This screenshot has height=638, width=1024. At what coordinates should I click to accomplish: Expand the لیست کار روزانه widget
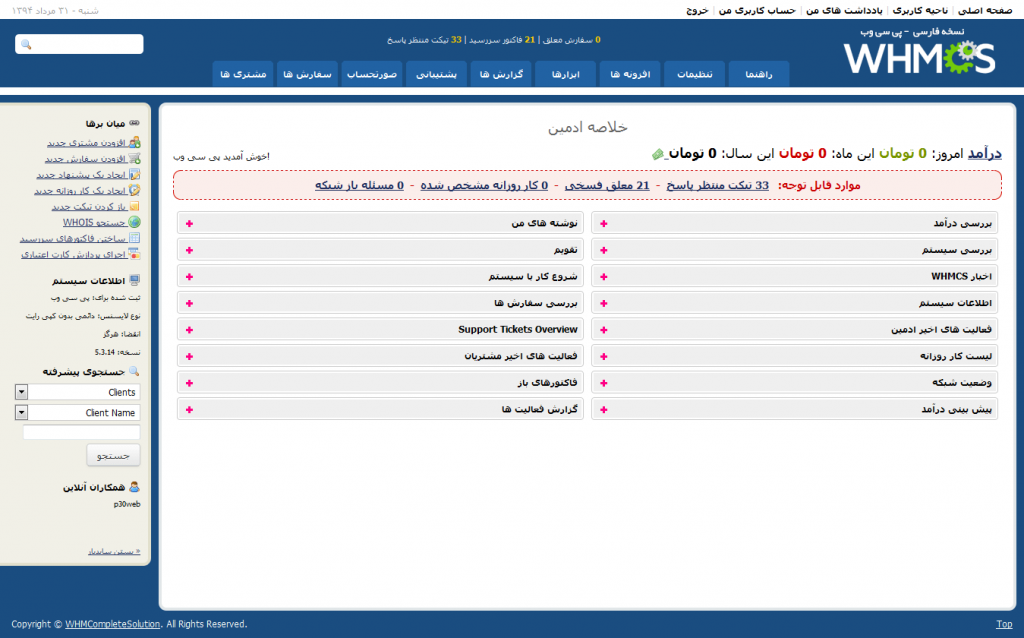(603, 357)
